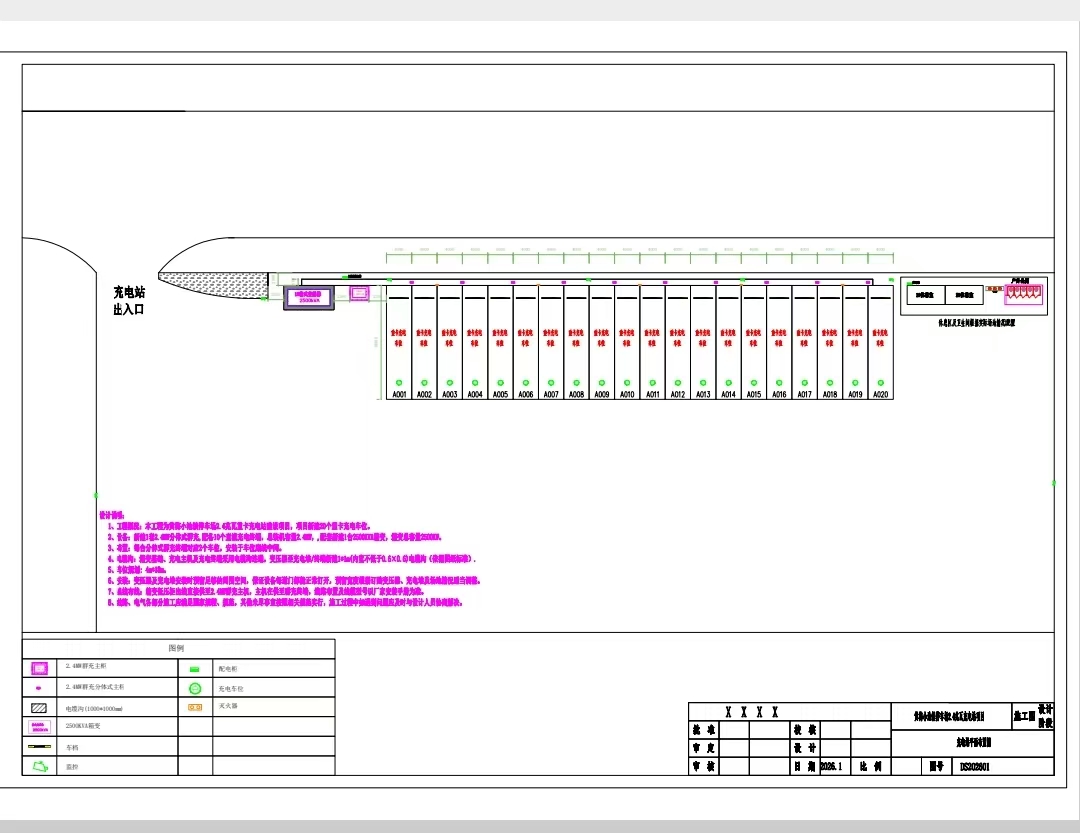Image resolution: width=1080 pixels, height=833 pixels.
Task: Click the 充电站出入口 entrance label
Action: point(129,301)
